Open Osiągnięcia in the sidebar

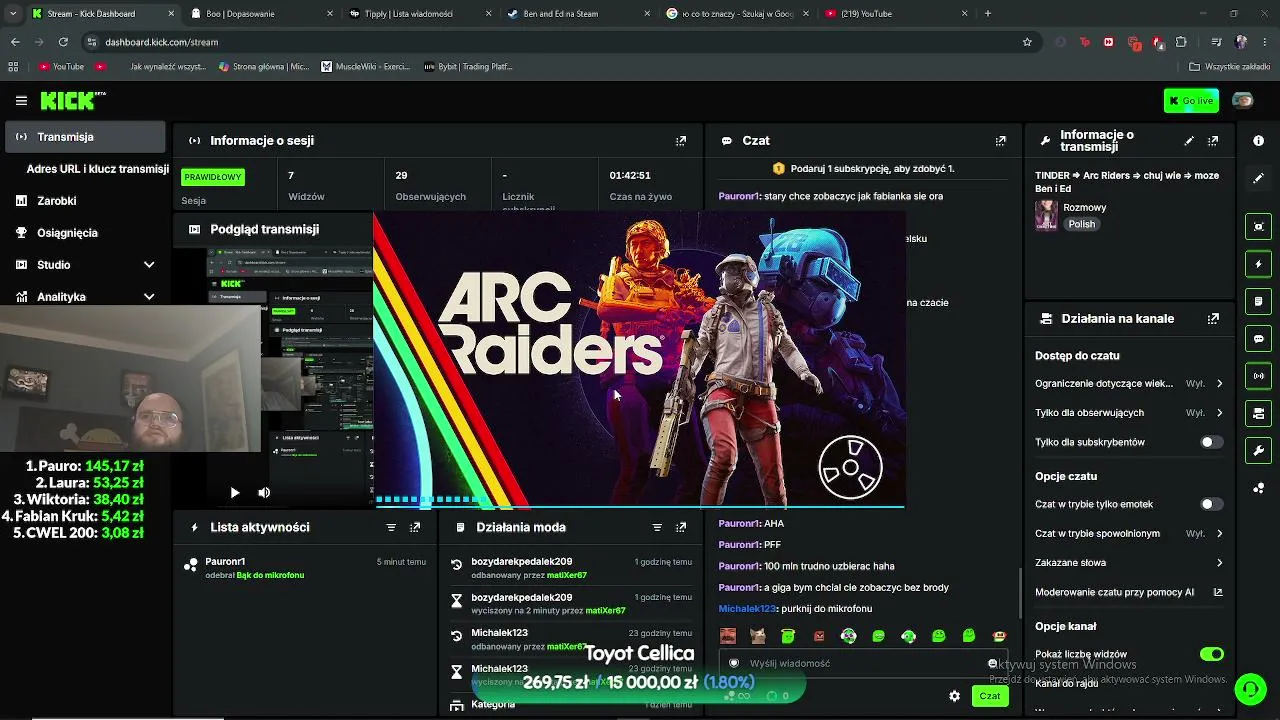coord(85,233)
